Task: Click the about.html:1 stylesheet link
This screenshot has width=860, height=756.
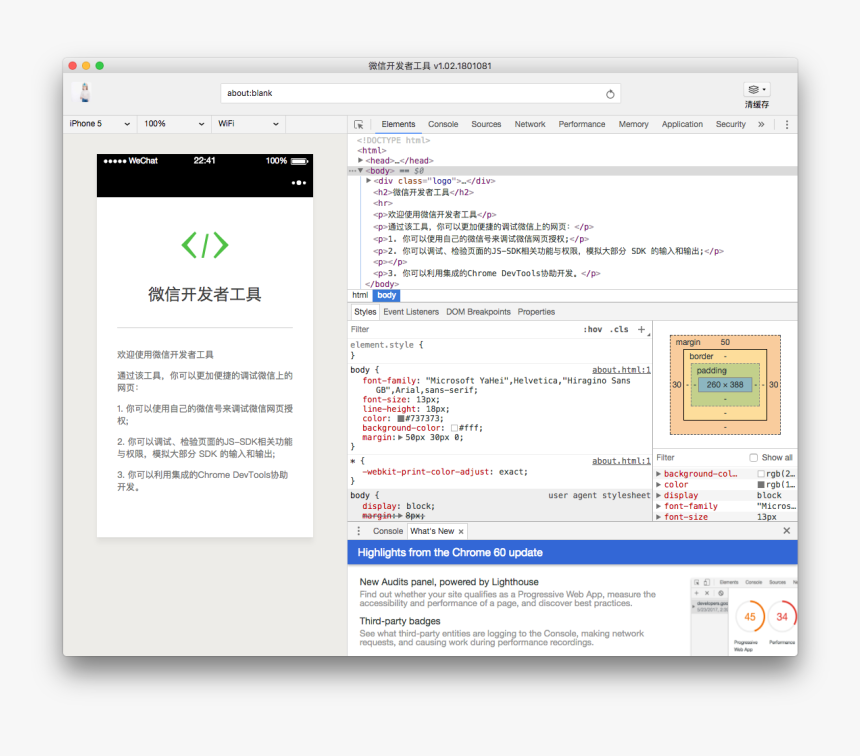Action: pos(622,369)
